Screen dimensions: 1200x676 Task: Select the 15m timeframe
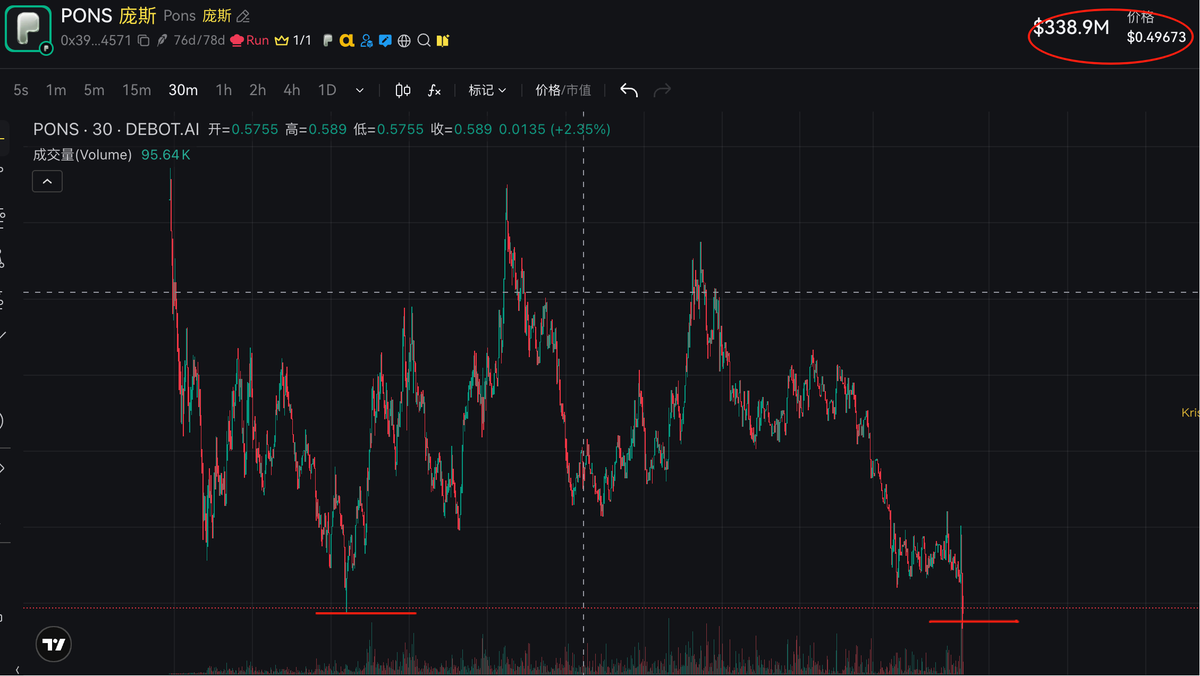click(x=137, y=90)
